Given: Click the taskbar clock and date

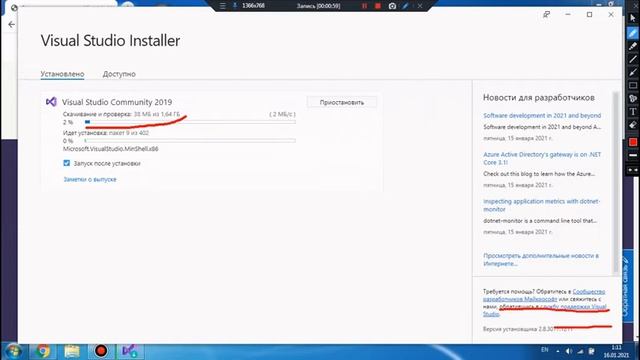Looking at the screenshot, I should click(616, 351).
